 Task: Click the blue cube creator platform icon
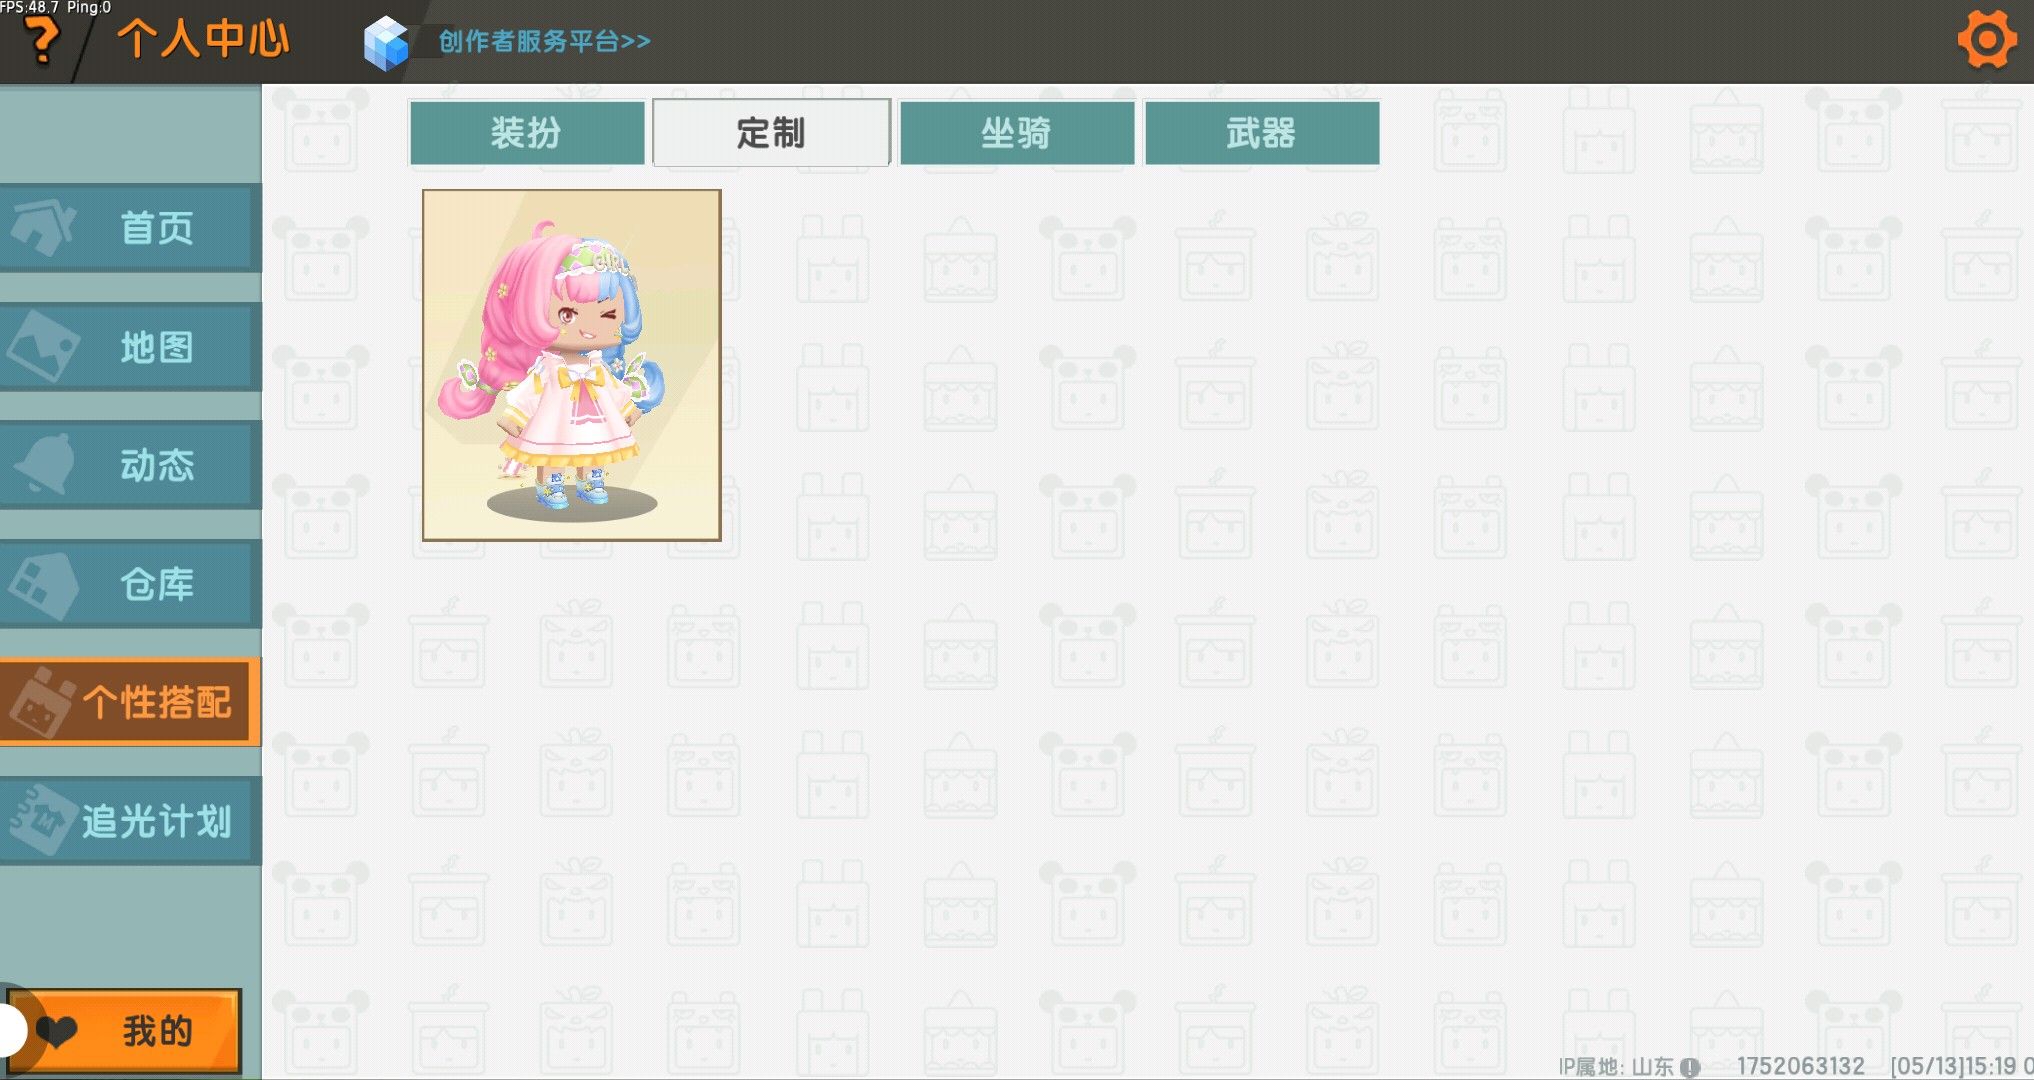point(386,44)
